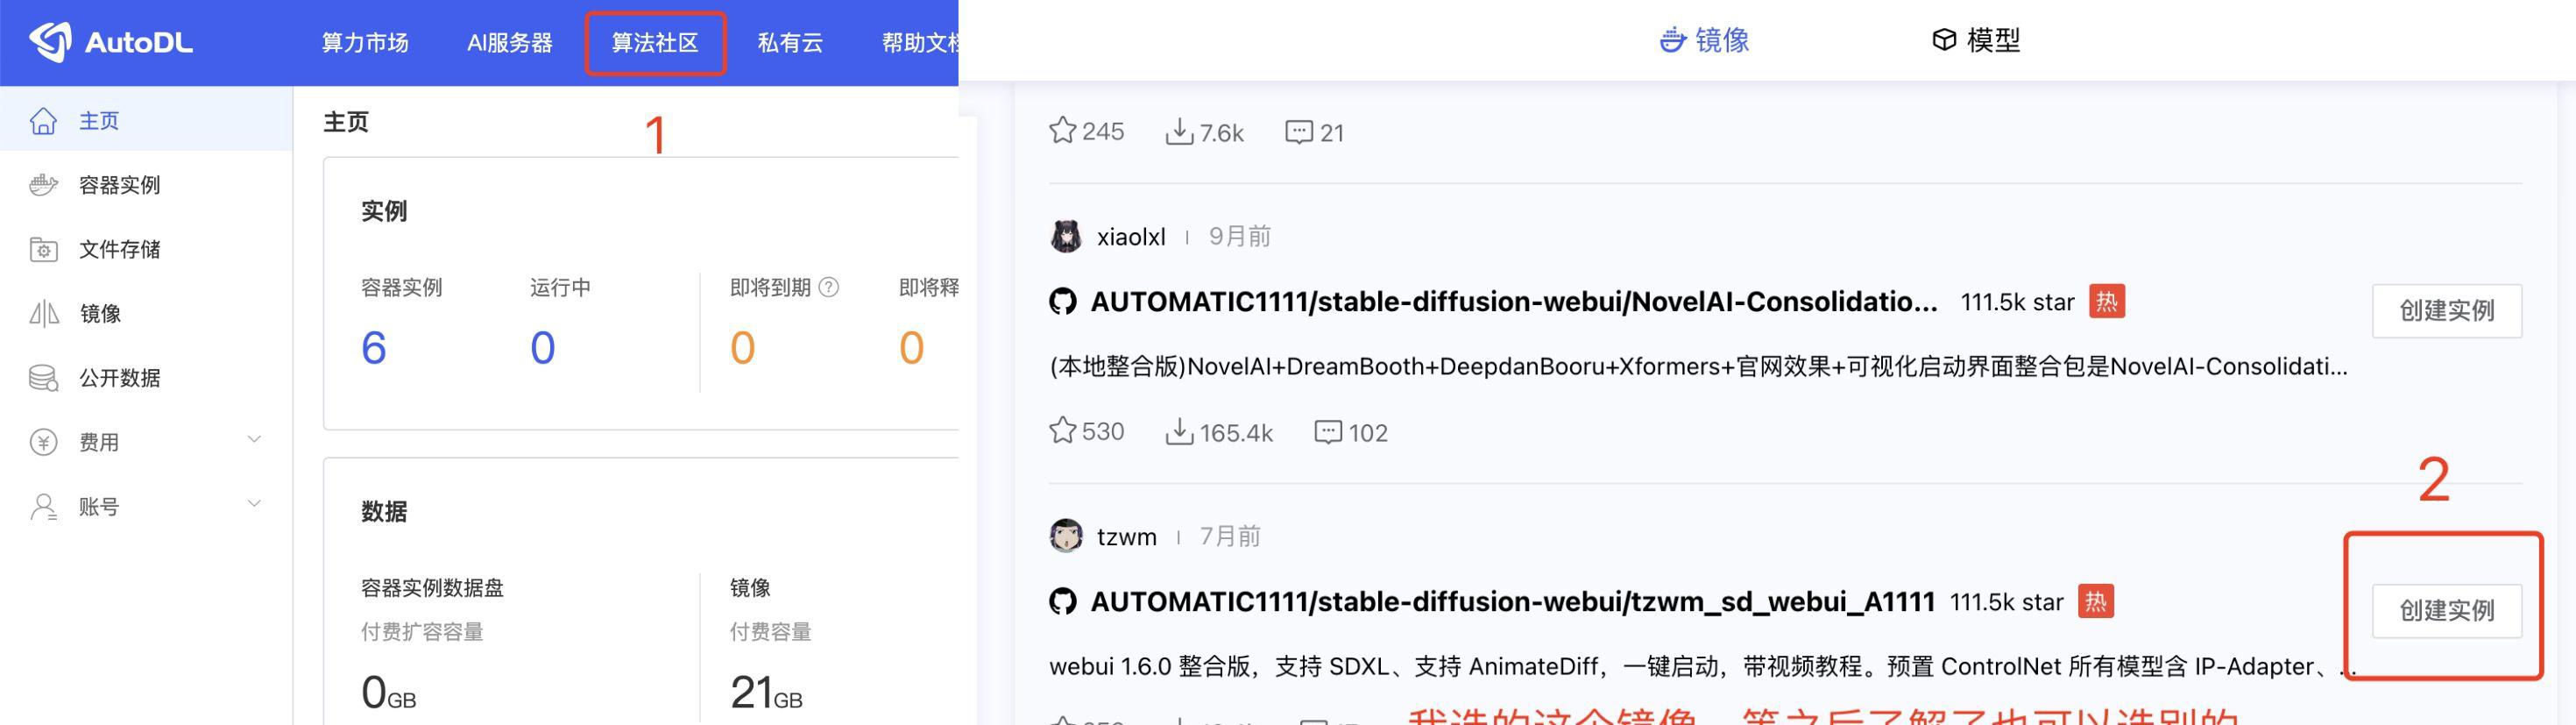Open the 主页 home icon in sidebar
The height and width of the screenshot is (725, 2576).
click(x=43, y=121)
